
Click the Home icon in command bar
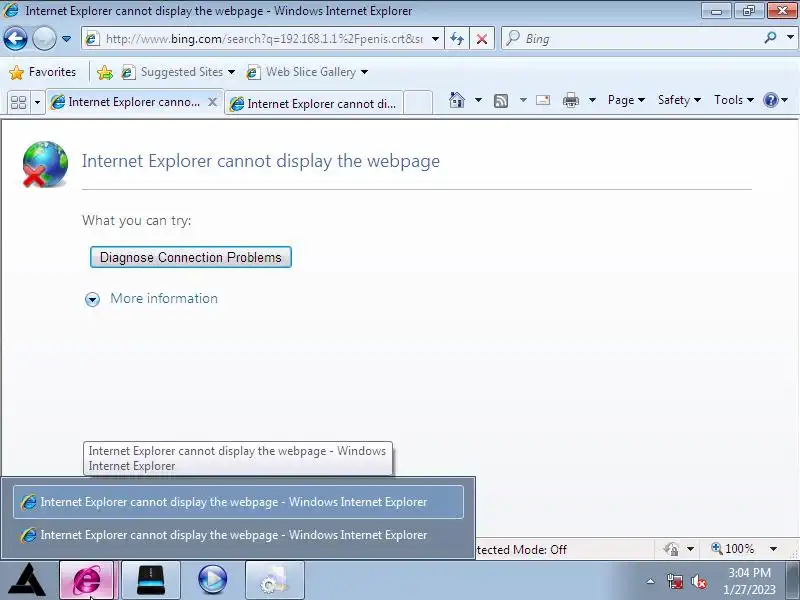pyautogui.click(x=457, y=100)
